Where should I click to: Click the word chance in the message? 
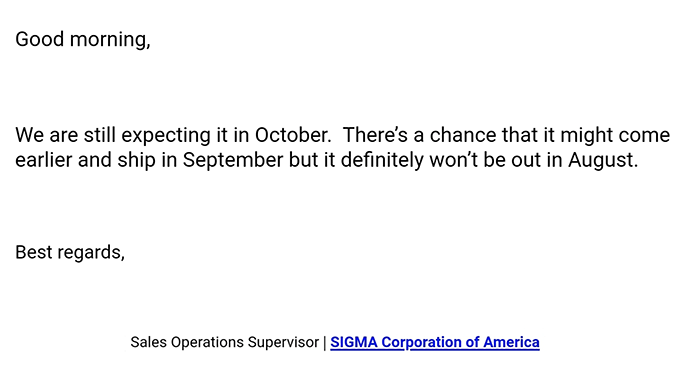463,135
